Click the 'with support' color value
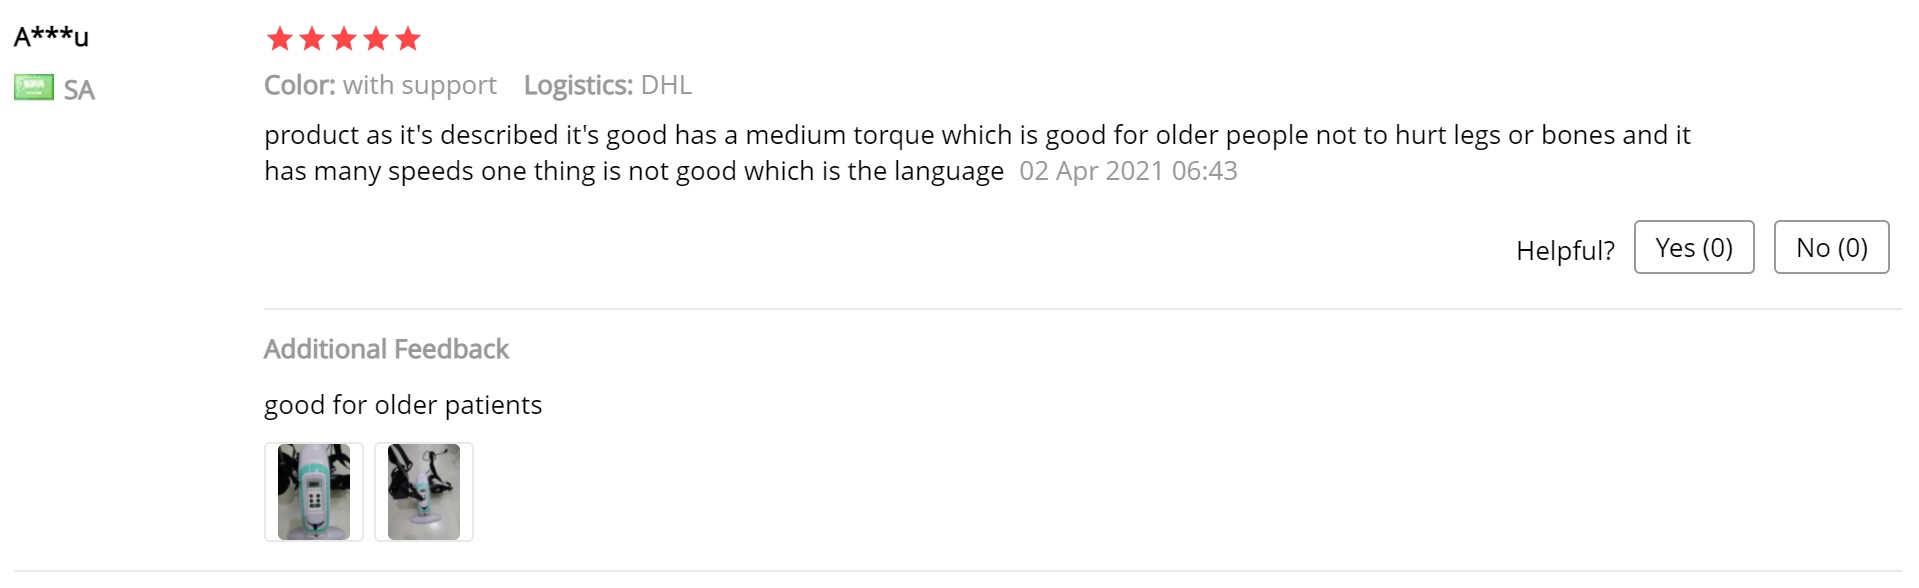Viewport: 1919px width, 588px height. (x=420, y=85)
